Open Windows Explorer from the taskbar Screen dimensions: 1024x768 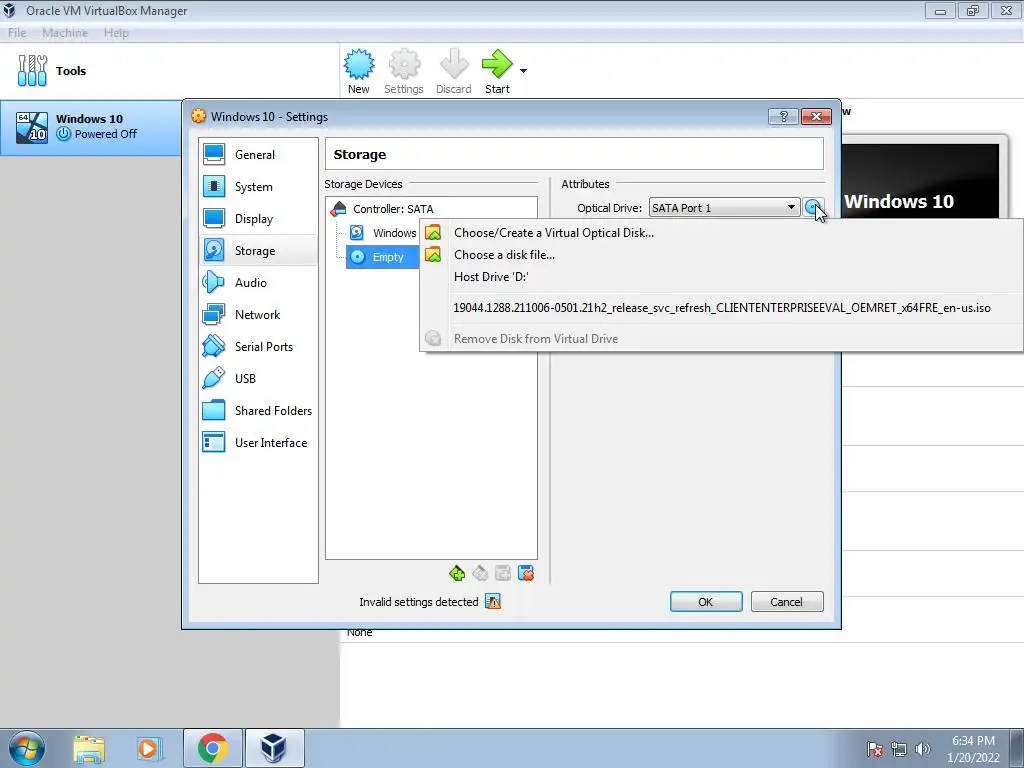[x=89, y=748]
